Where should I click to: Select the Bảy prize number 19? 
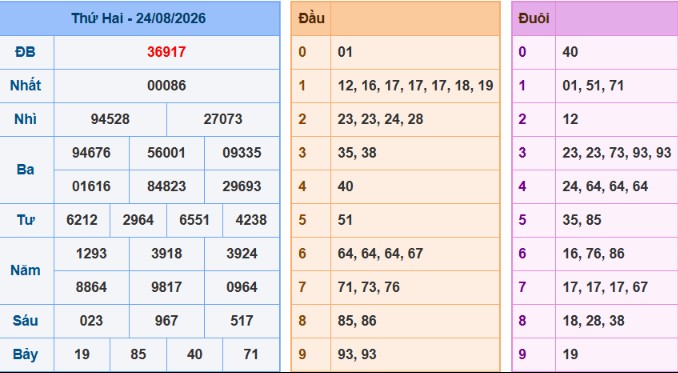pyautogui.click(x=82, y=354)
